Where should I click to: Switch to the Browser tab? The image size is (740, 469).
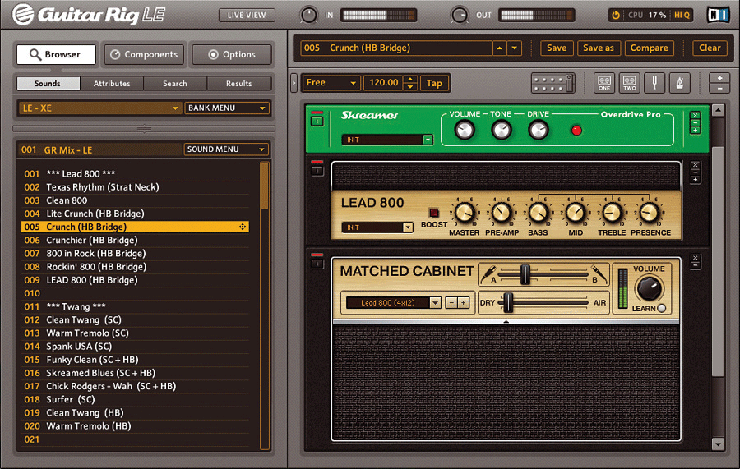pos(56,54)
